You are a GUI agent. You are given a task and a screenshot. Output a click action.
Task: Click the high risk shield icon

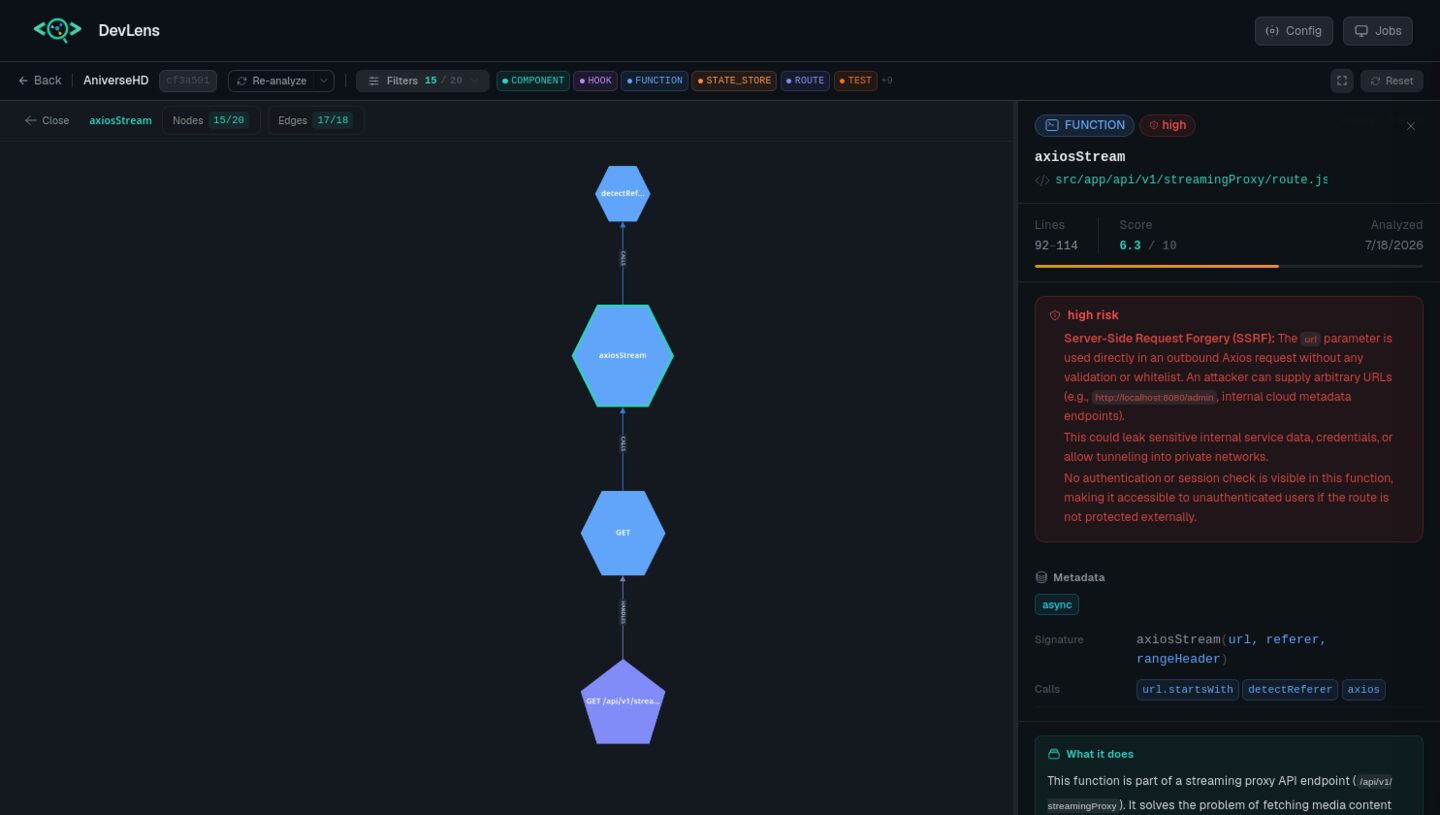1054,315
